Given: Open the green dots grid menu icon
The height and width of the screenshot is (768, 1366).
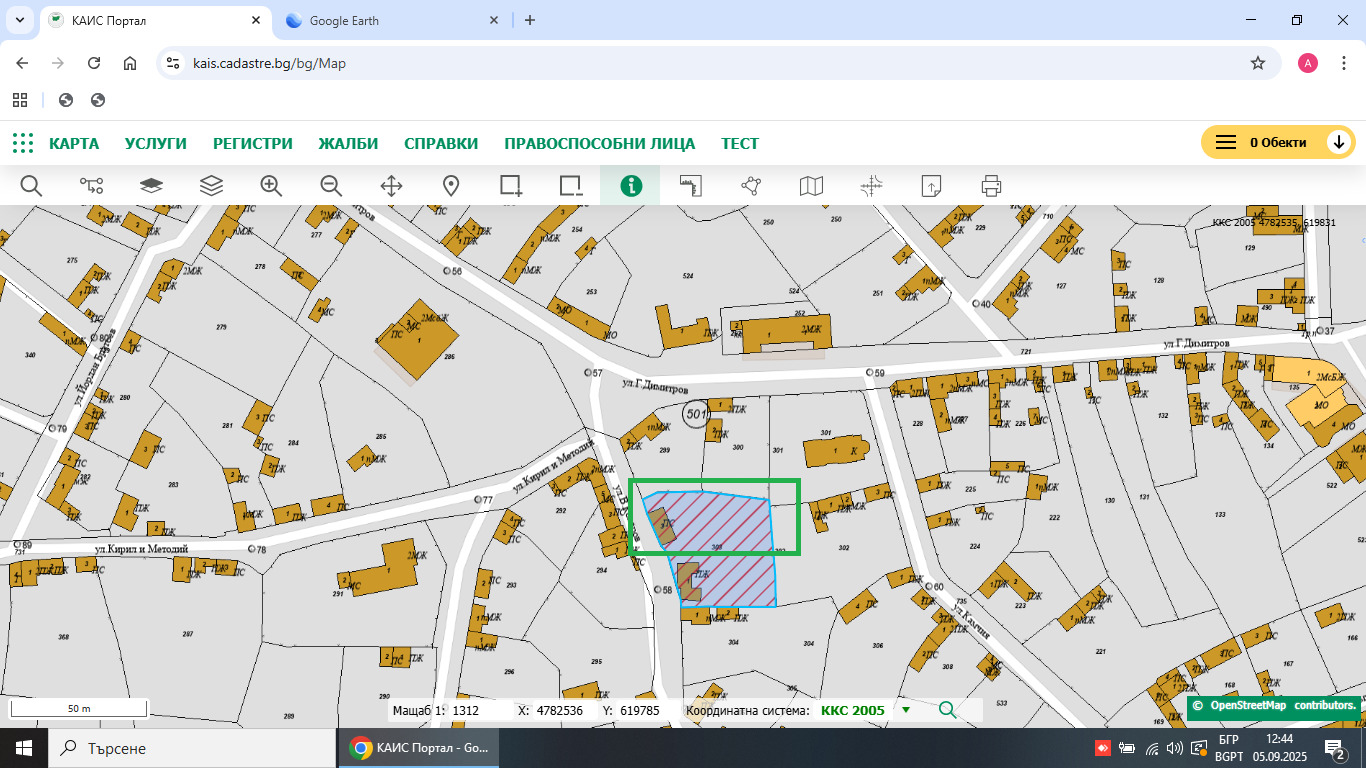Looking at the screenshot, I should [x=23, y=143].
